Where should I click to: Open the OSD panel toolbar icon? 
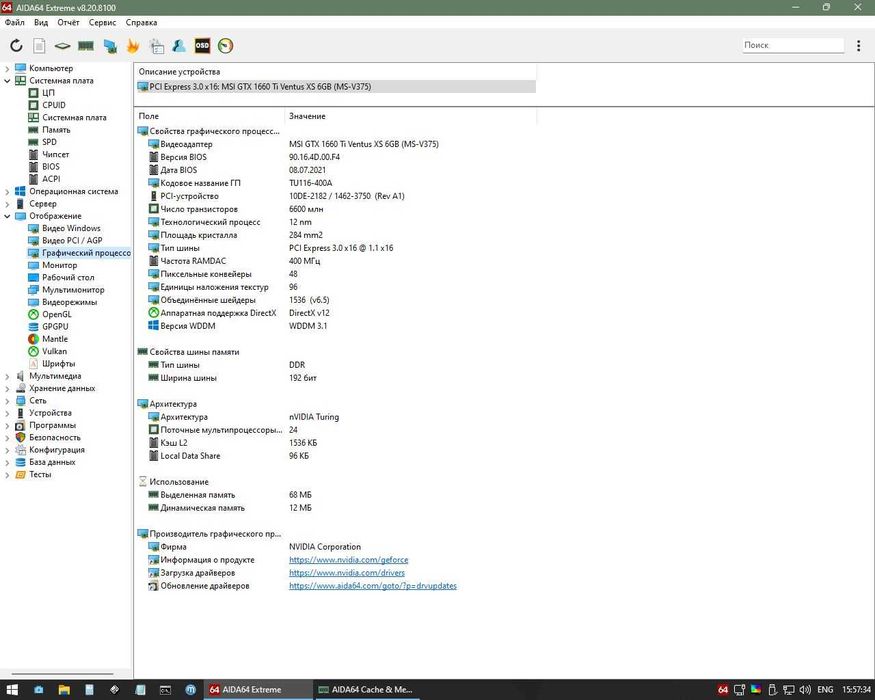point(202,46)
